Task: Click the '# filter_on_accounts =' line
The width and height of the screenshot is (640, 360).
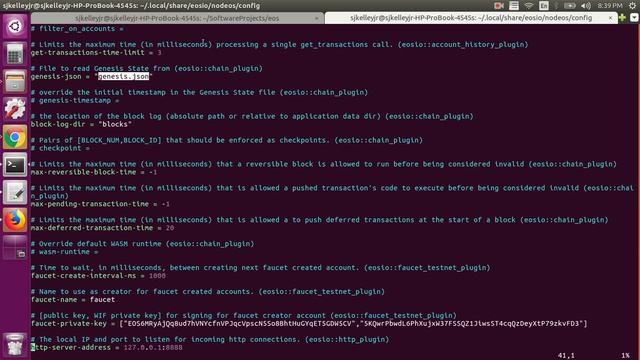Action: pyautogui.click(x=77, y=29)
